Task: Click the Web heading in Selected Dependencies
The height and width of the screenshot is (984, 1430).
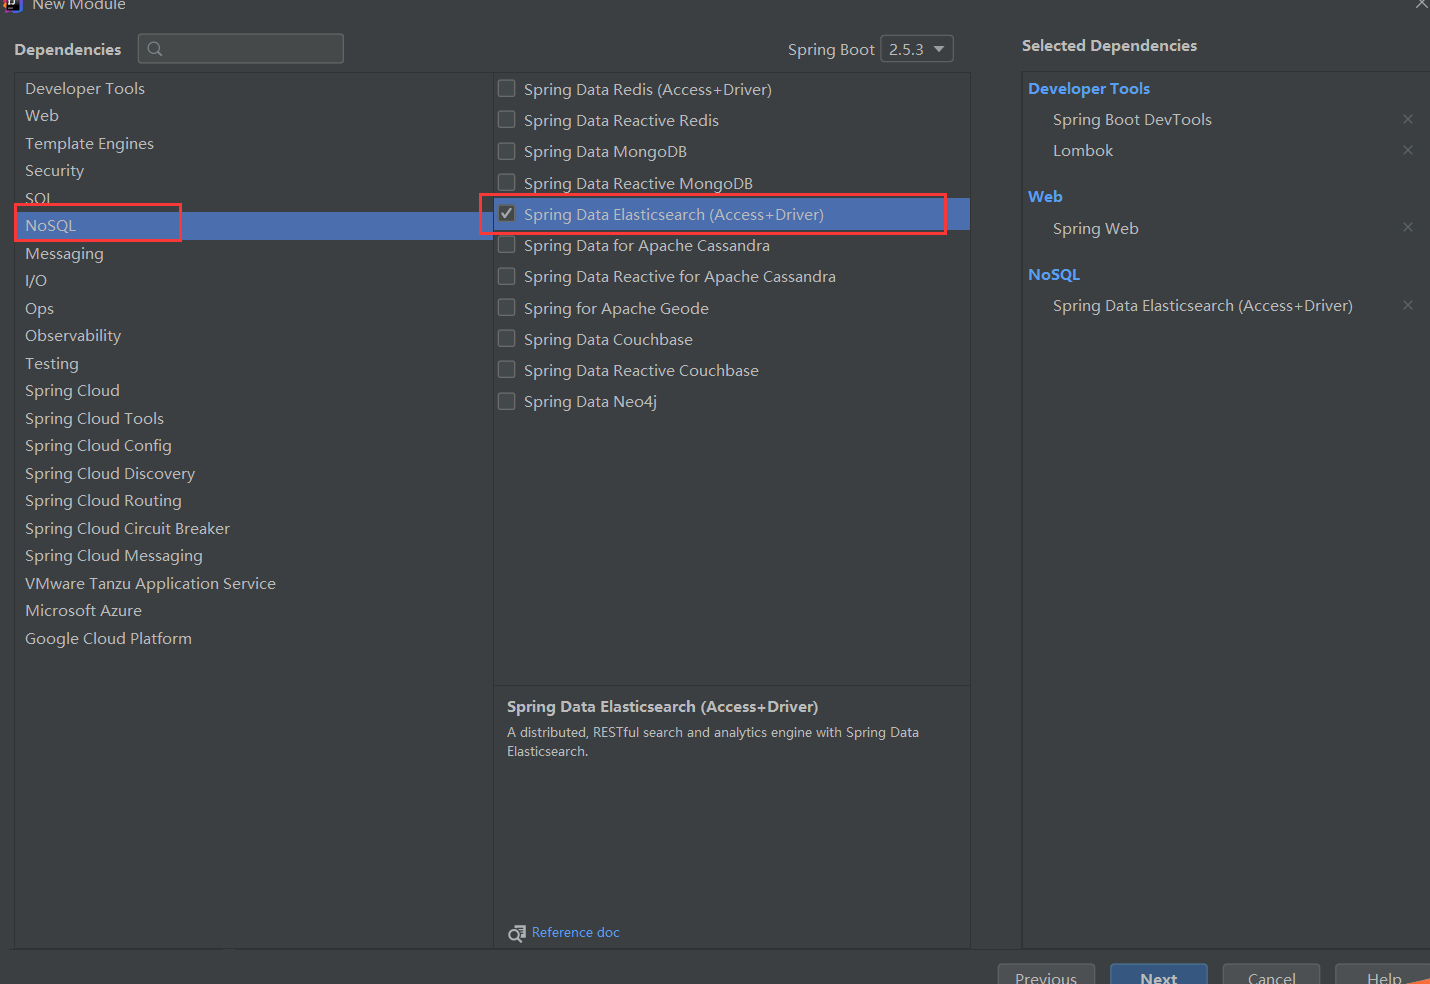Action: (1045, 196)
